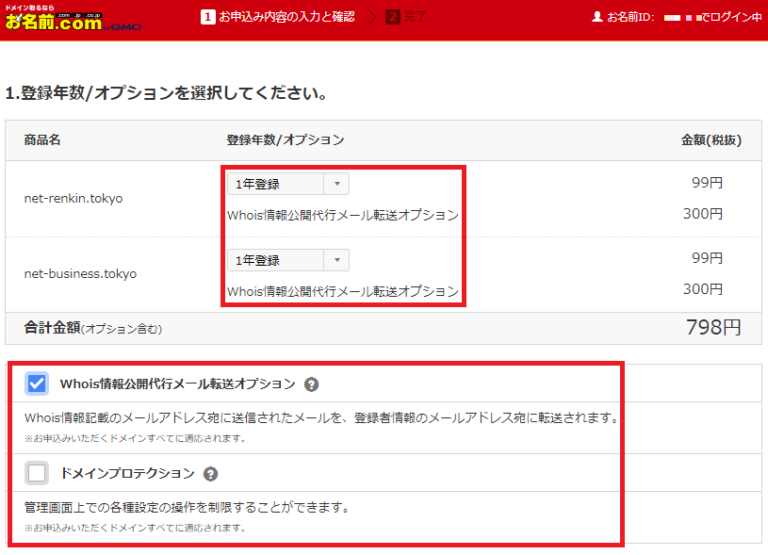Click step 2 完了
This screenshot has height=555, width=768.
pyautogui.click(x=406, y=17)
